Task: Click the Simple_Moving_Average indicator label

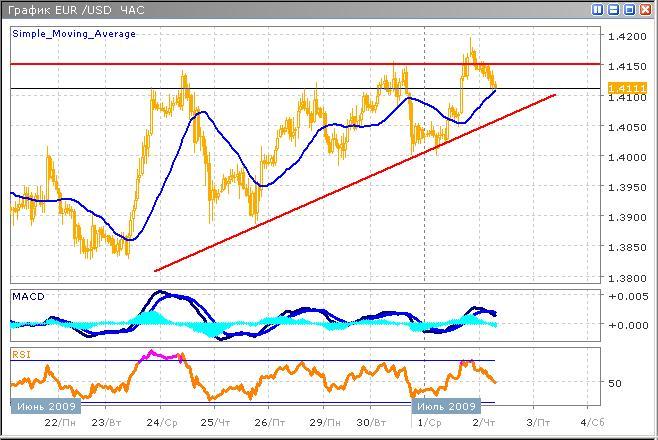Action: point(73,34)
